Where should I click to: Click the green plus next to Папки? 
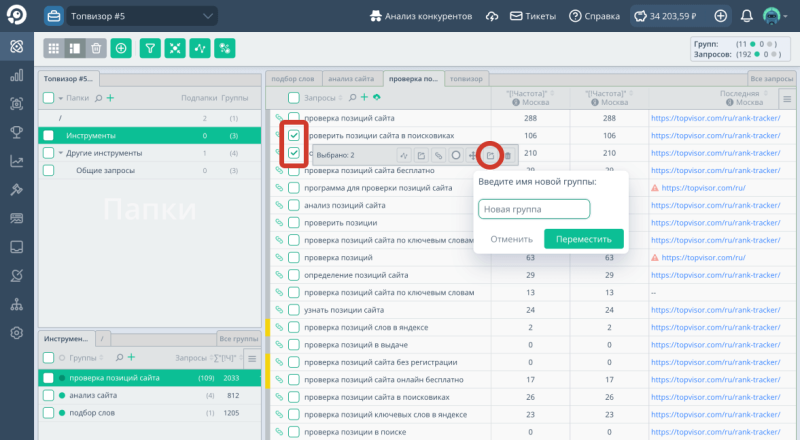tap(110, 98)
